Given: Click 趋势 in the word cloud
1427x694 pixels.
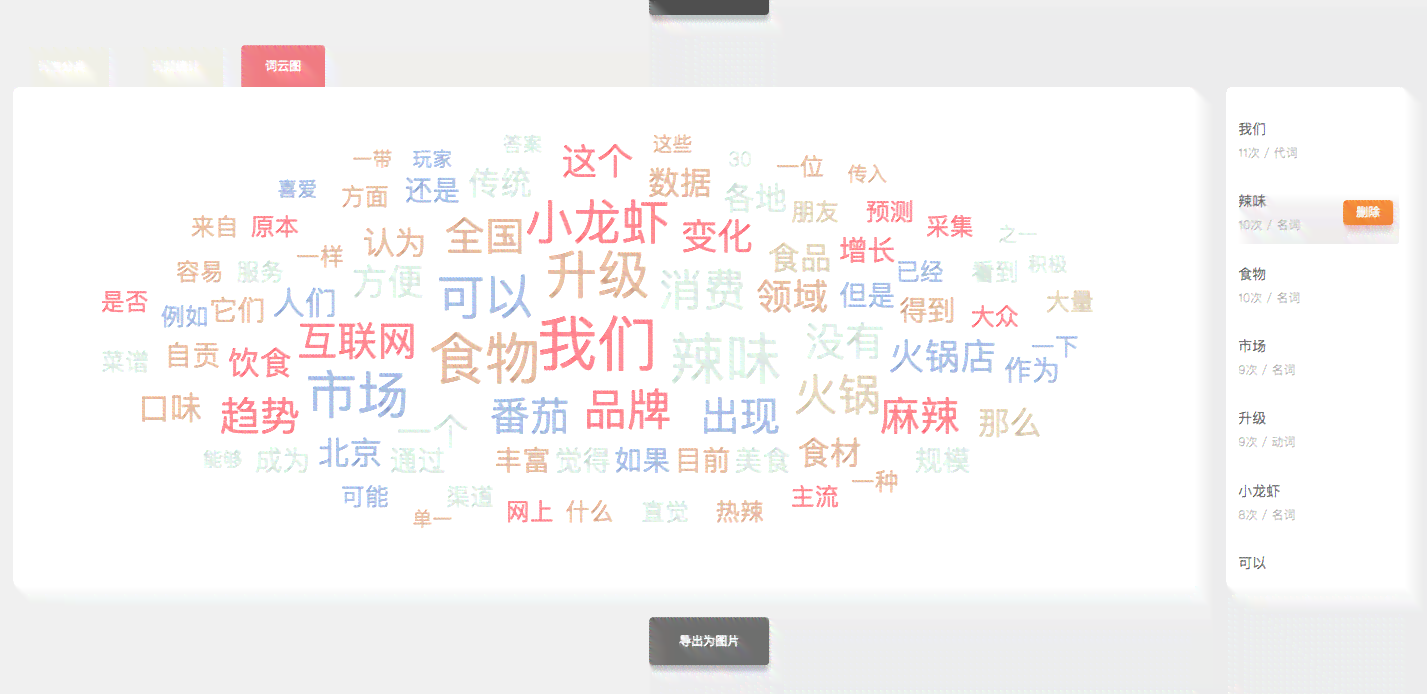Looking at the screenshot, I should [259, 415].
